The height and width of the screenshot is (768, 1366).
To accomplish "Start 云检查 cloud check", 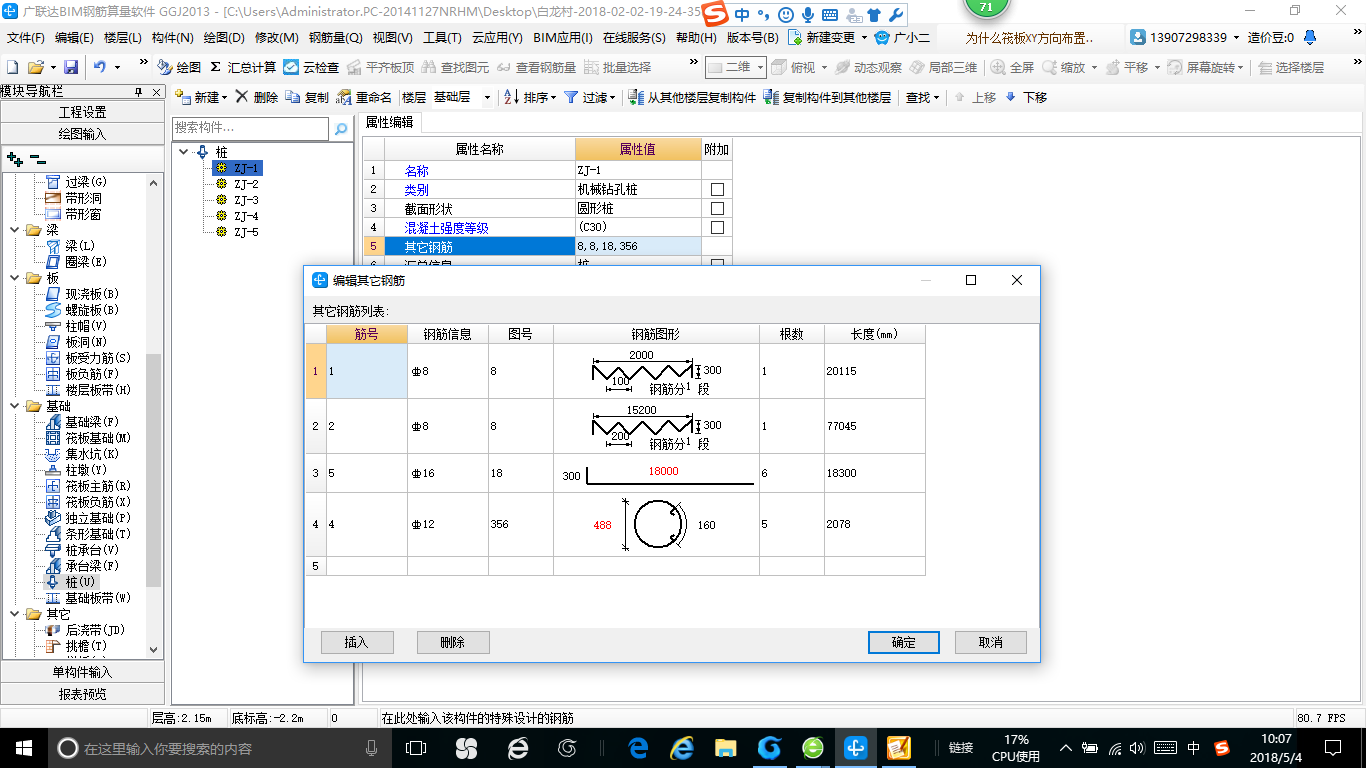I will pyautogui.click(x=311, y=67).
